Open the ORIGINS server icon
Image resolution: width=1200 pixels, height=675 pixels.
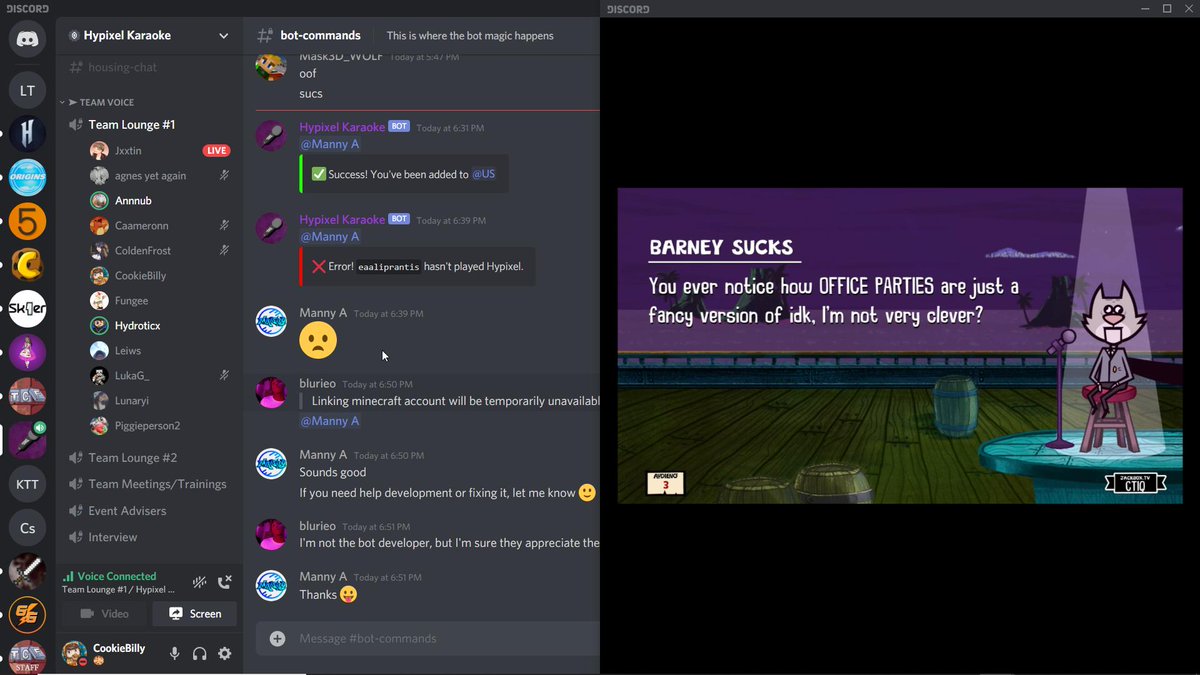[x=27, y=178]
